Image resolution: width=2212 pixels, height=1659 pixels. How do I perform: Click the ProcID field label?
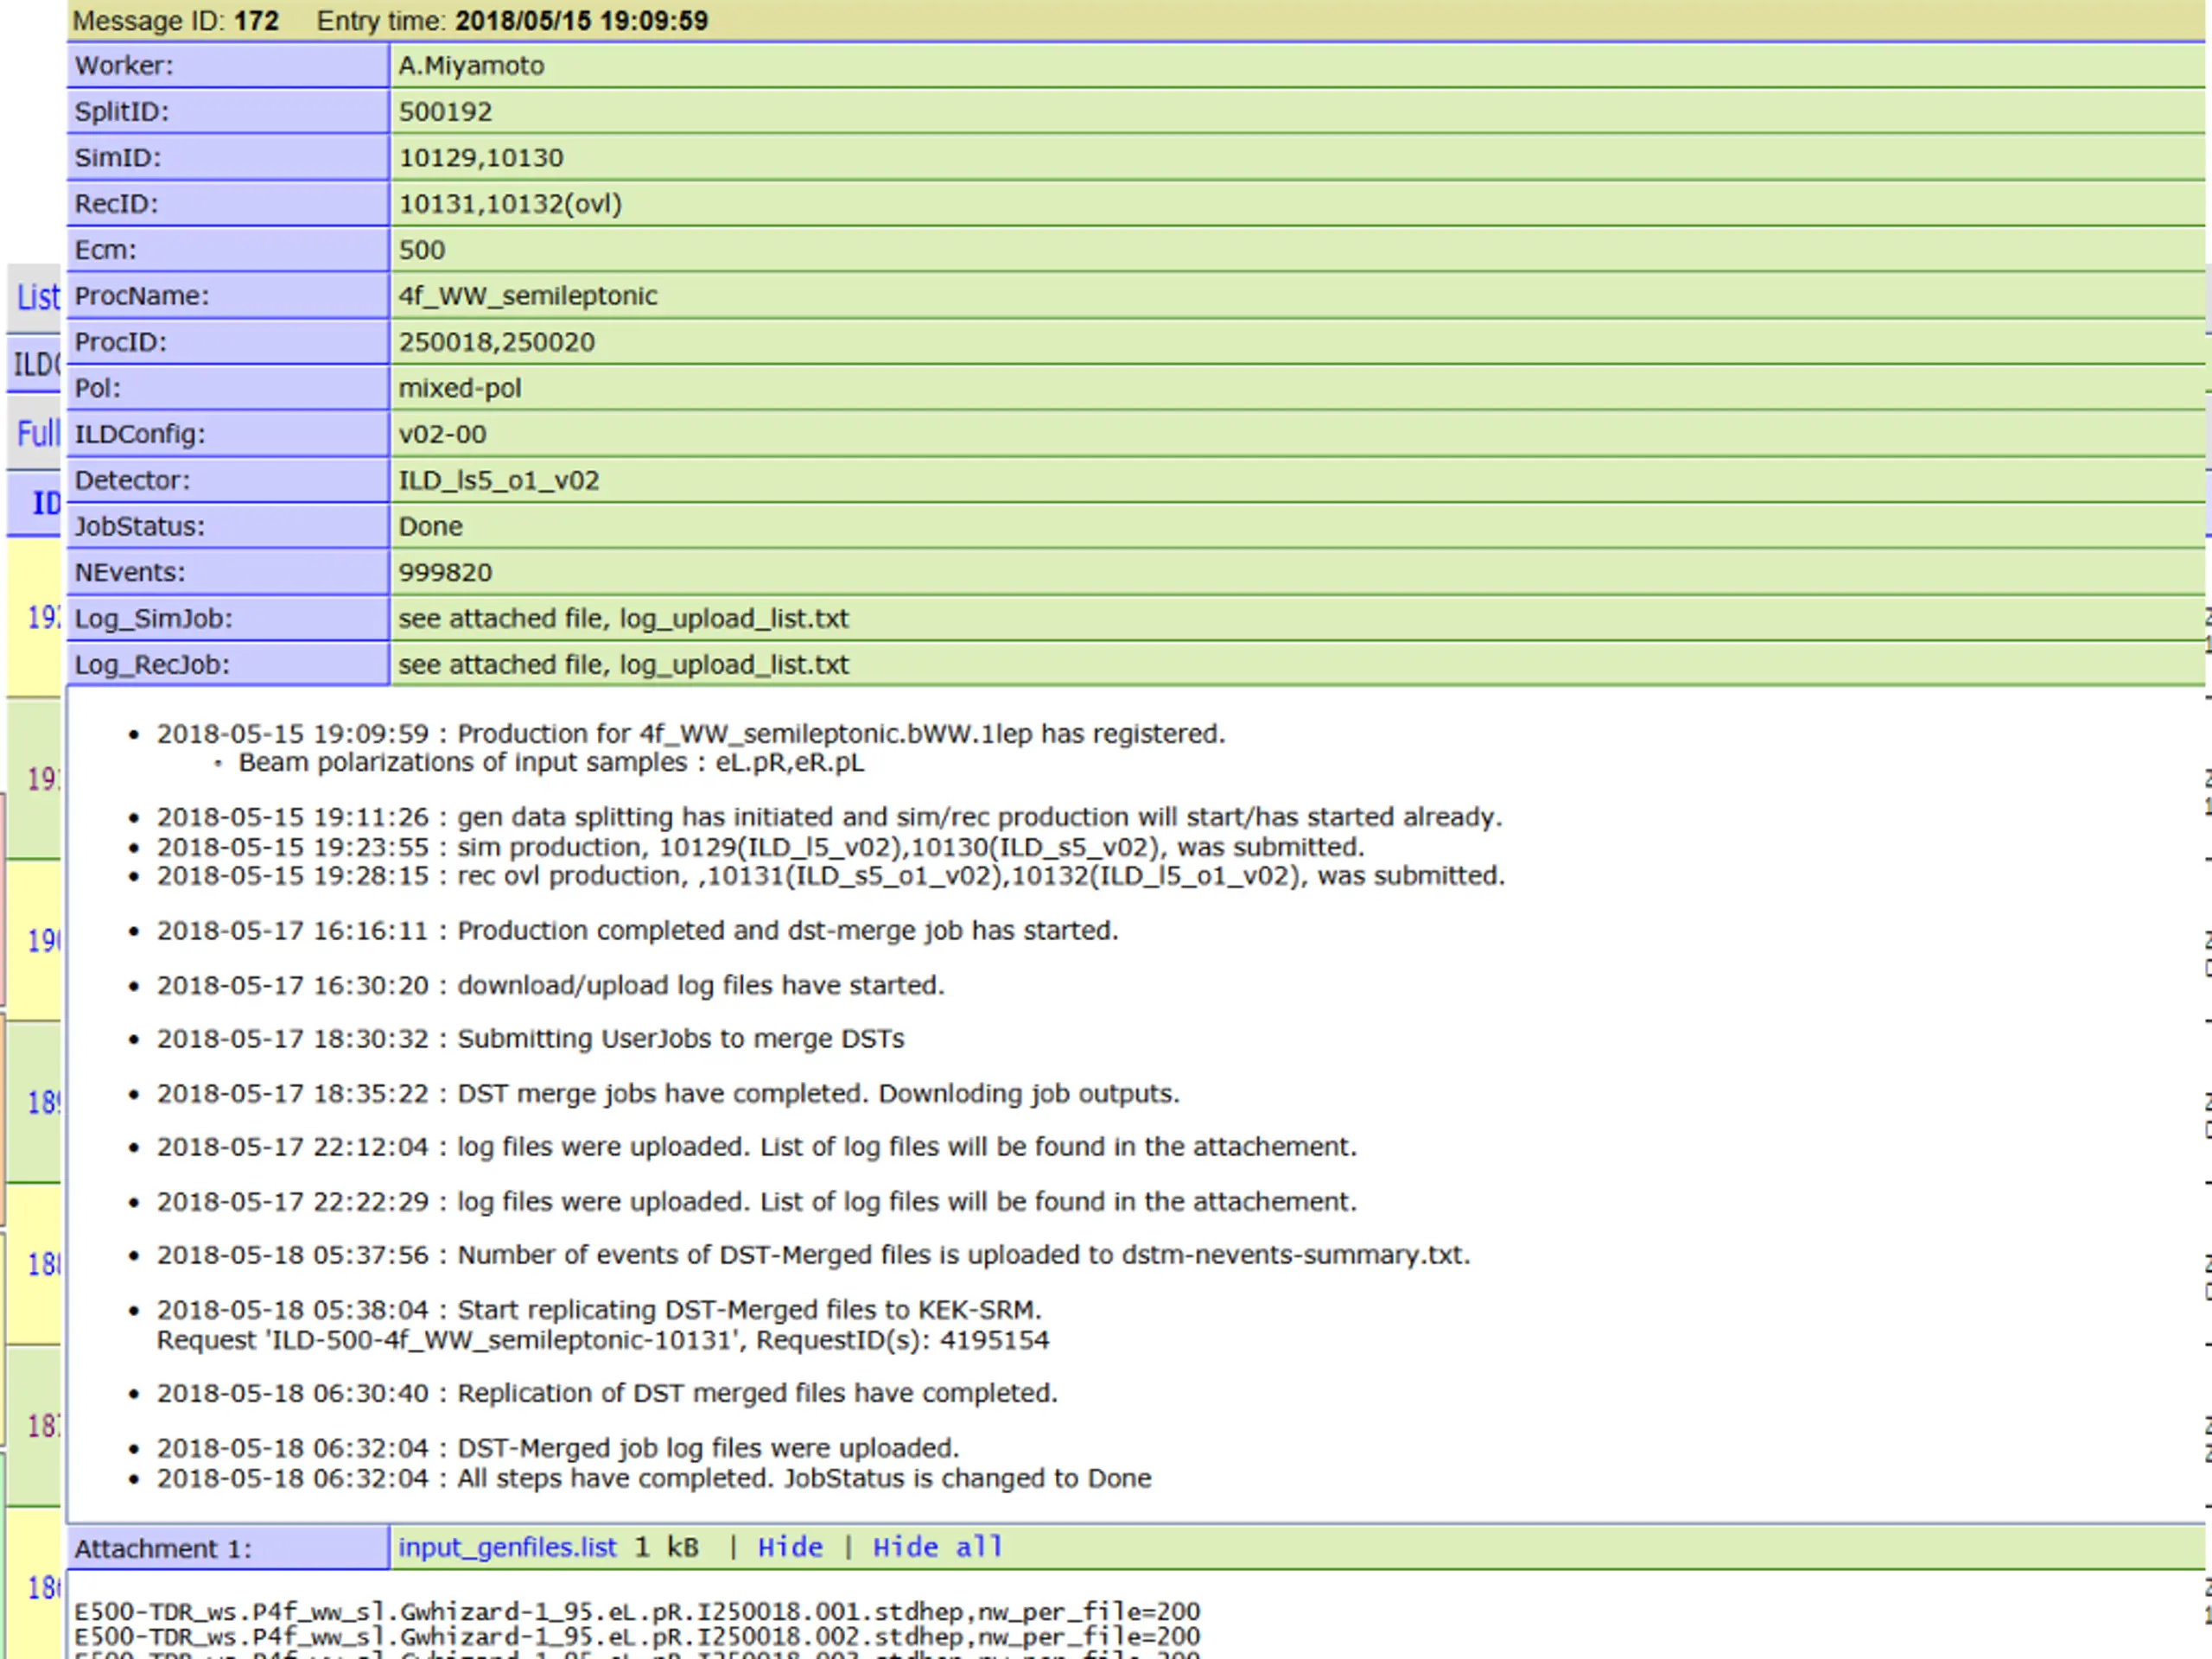point(121,342)
